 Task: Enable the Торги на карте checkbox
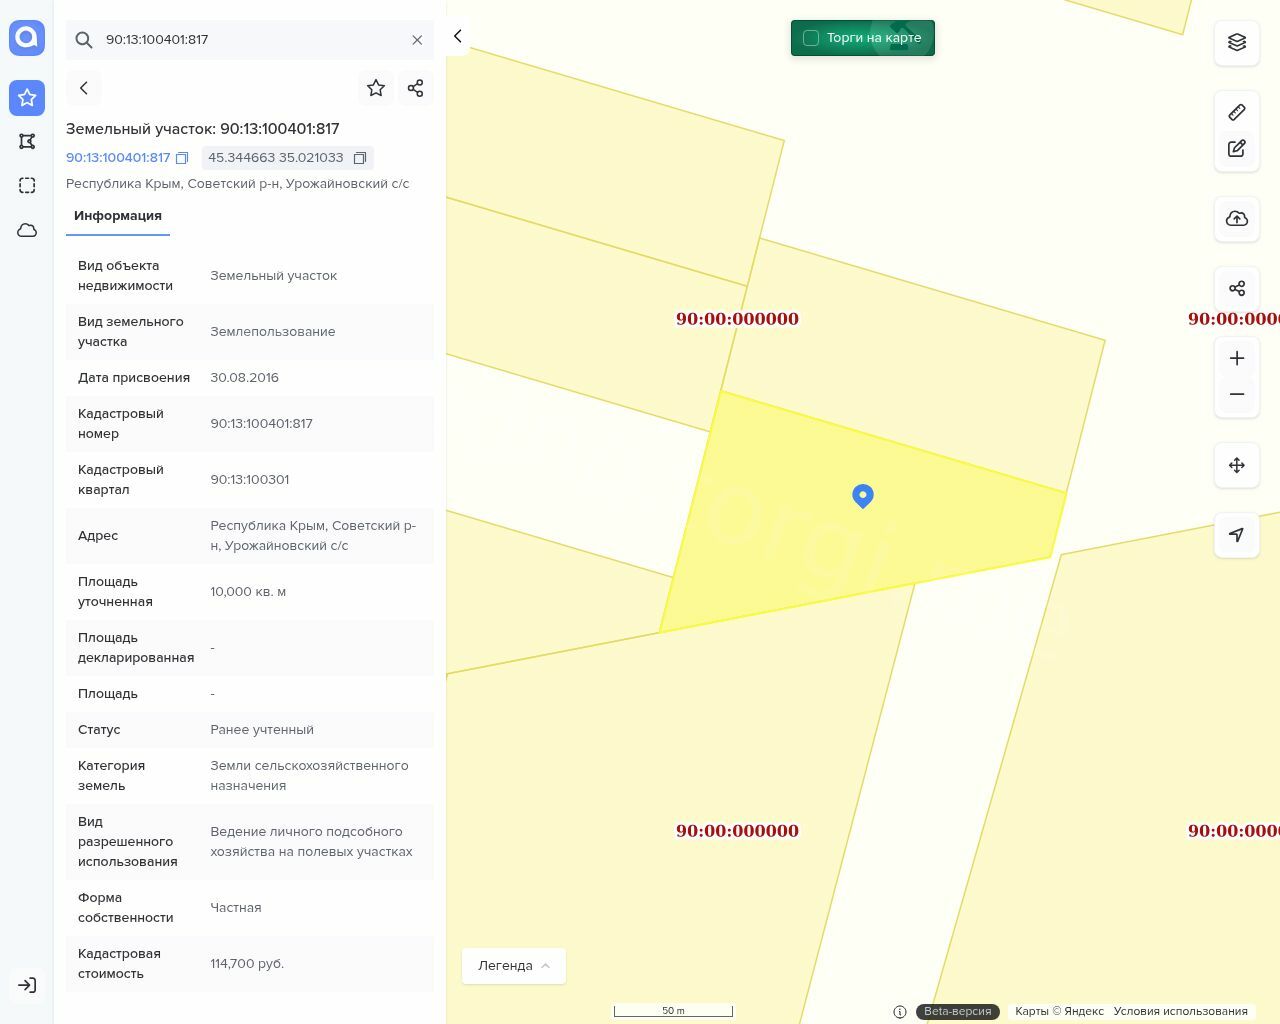(811, 38)
